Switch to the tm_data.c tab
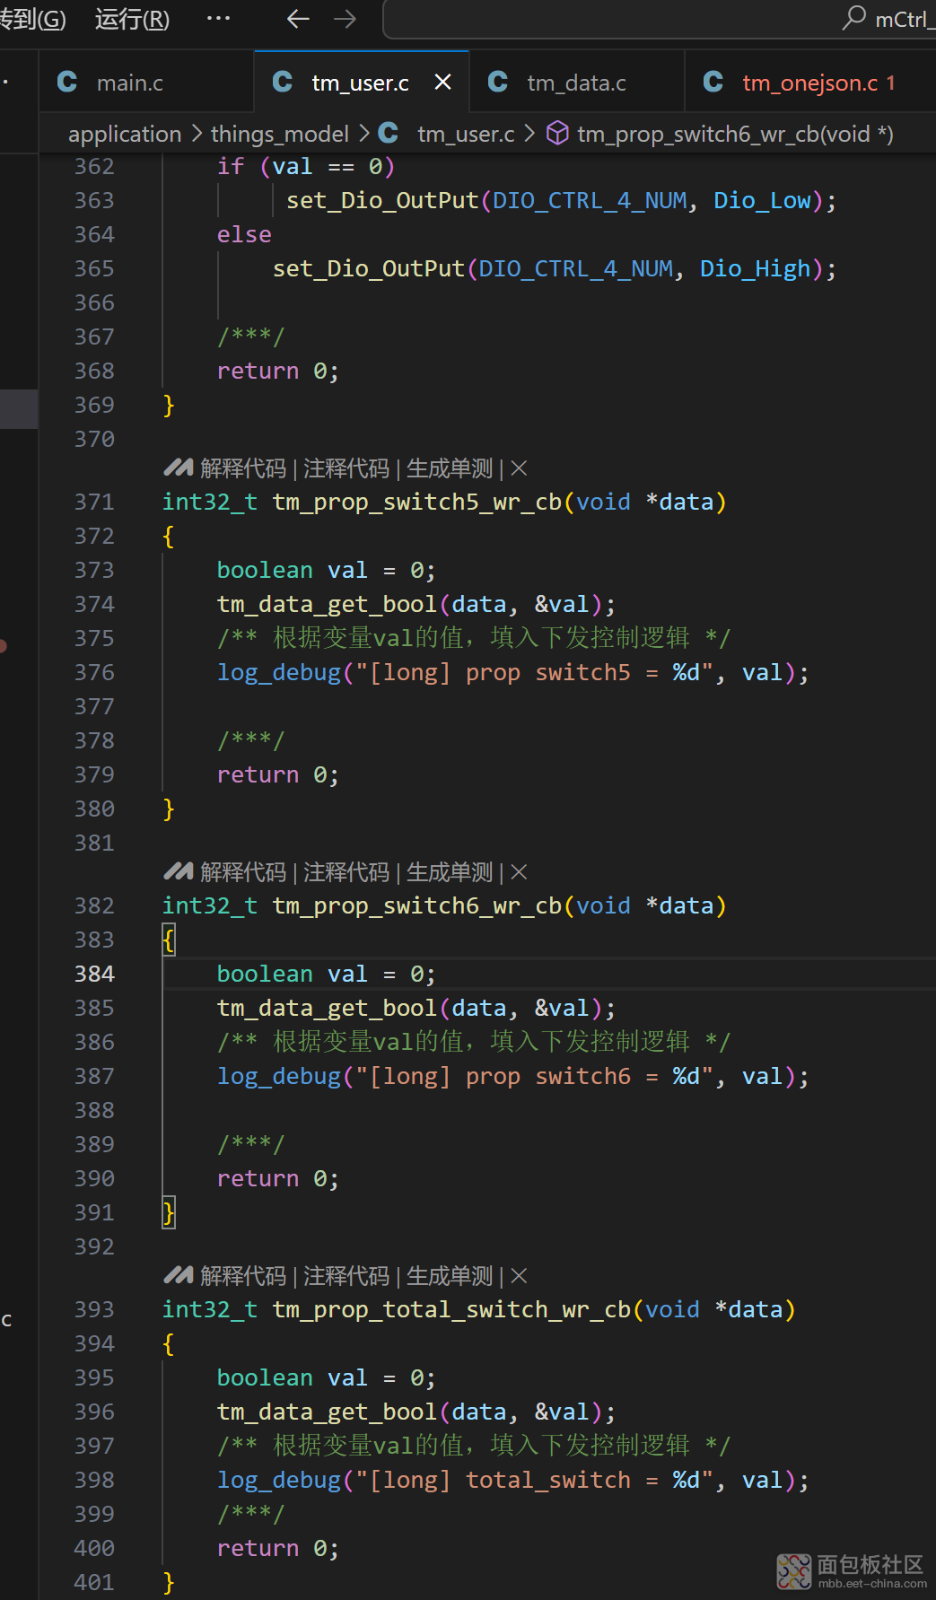Screen dimensions: 936x1600 point(576,83)
